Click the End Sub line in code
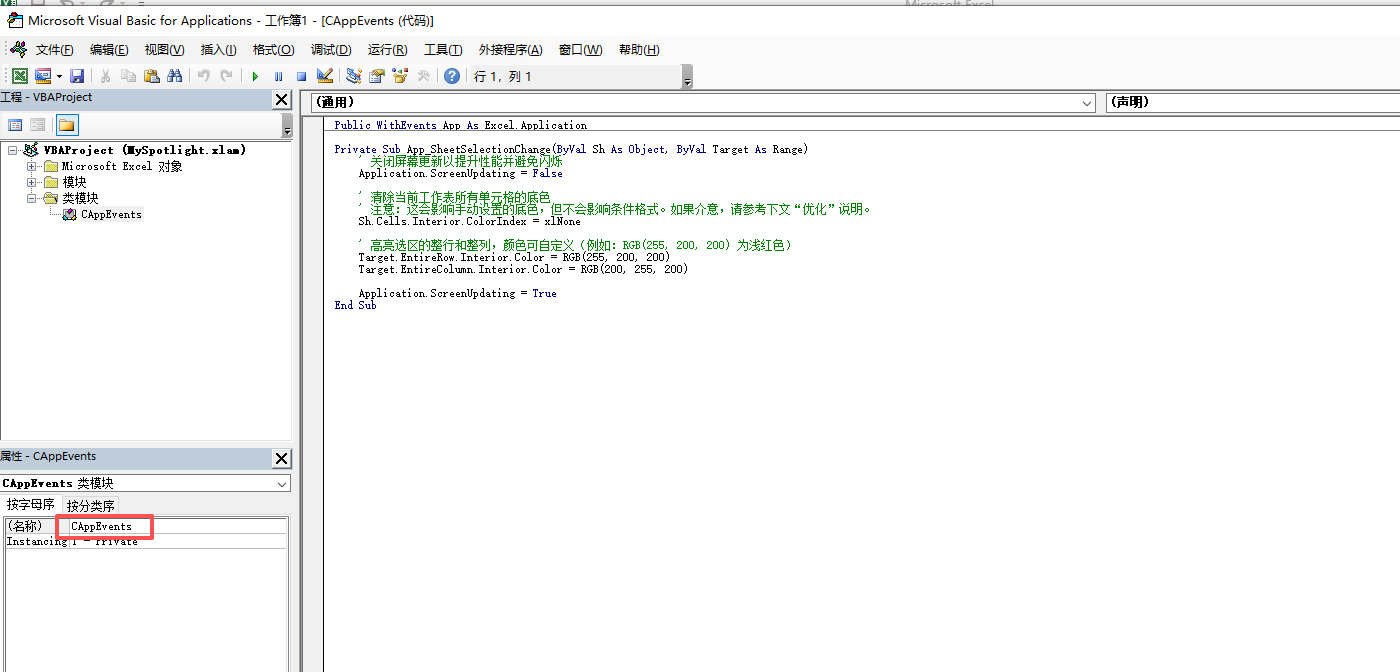Screen dimensions: 1400x672 point(355,305)
